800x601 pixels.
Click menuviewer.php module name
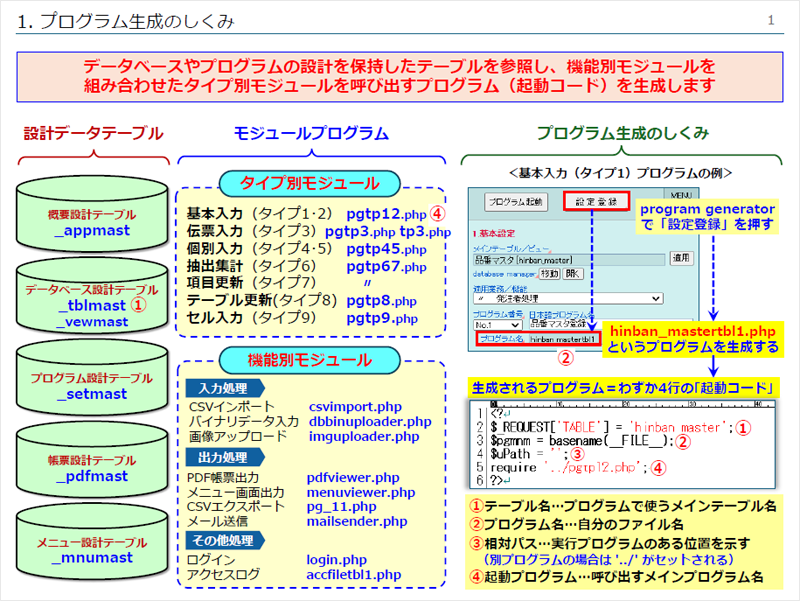point(361,492)
